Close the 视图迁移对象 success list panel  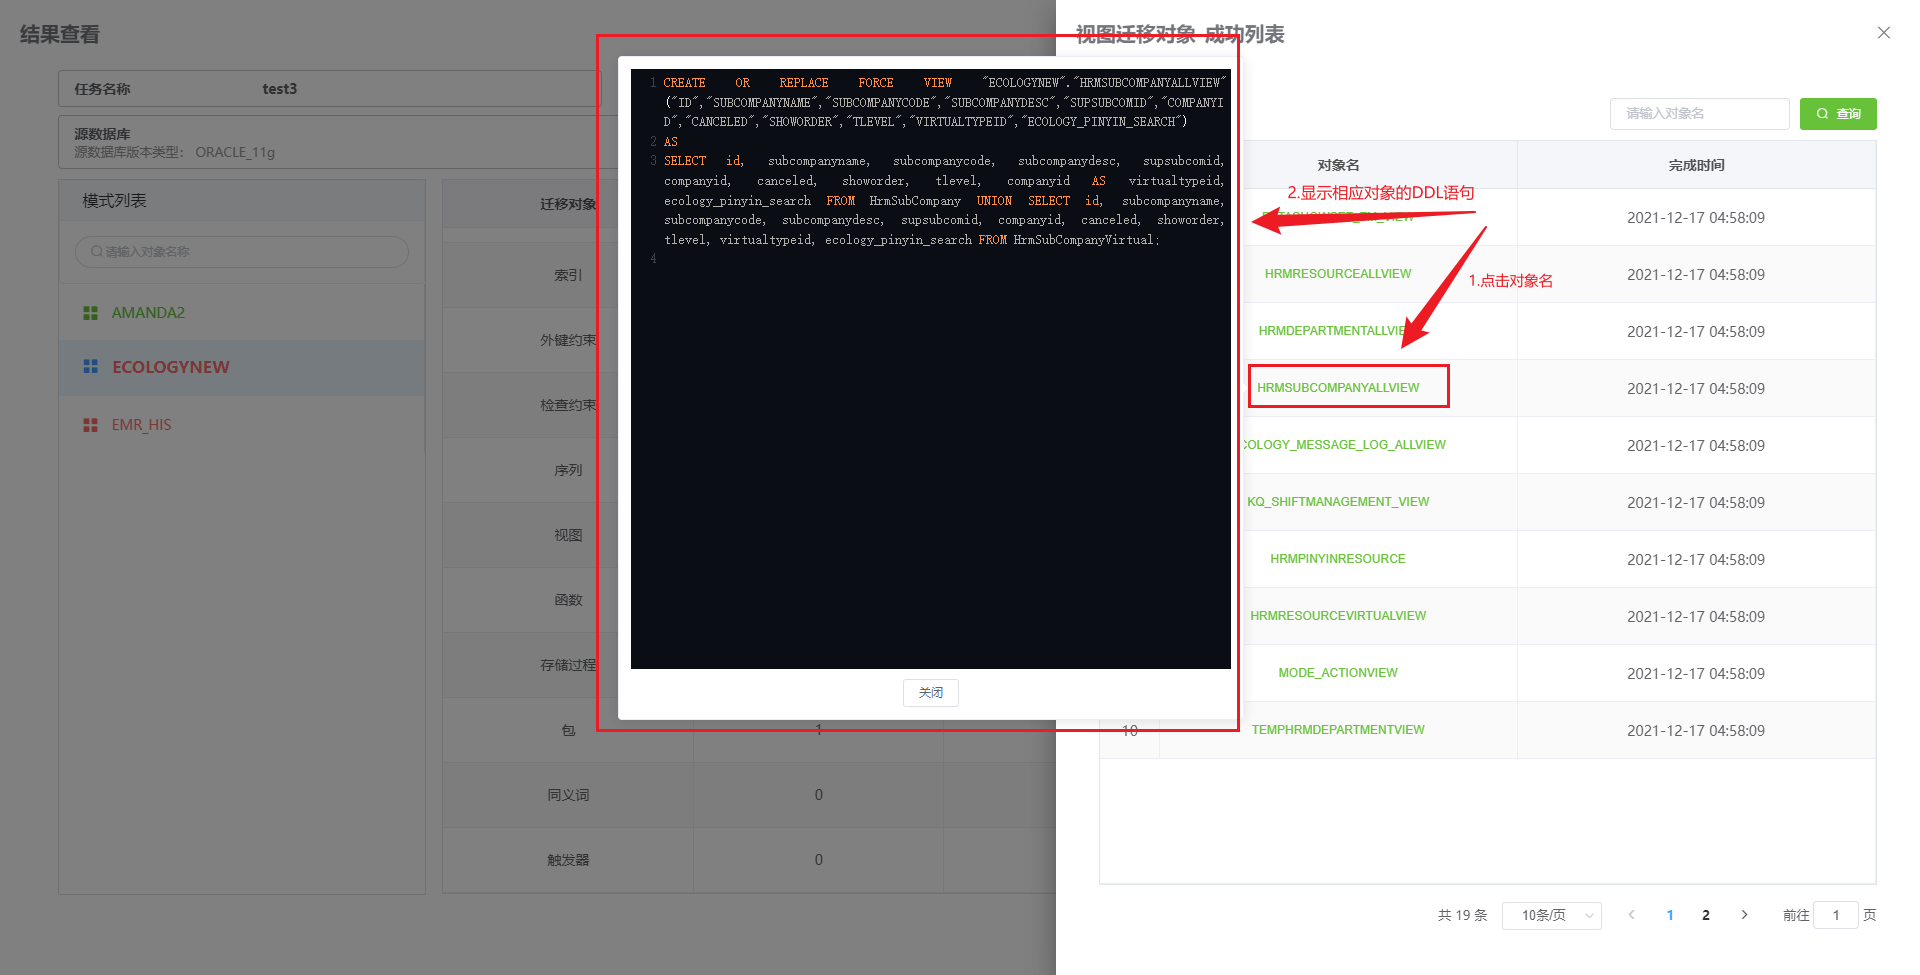(1884, 32)
